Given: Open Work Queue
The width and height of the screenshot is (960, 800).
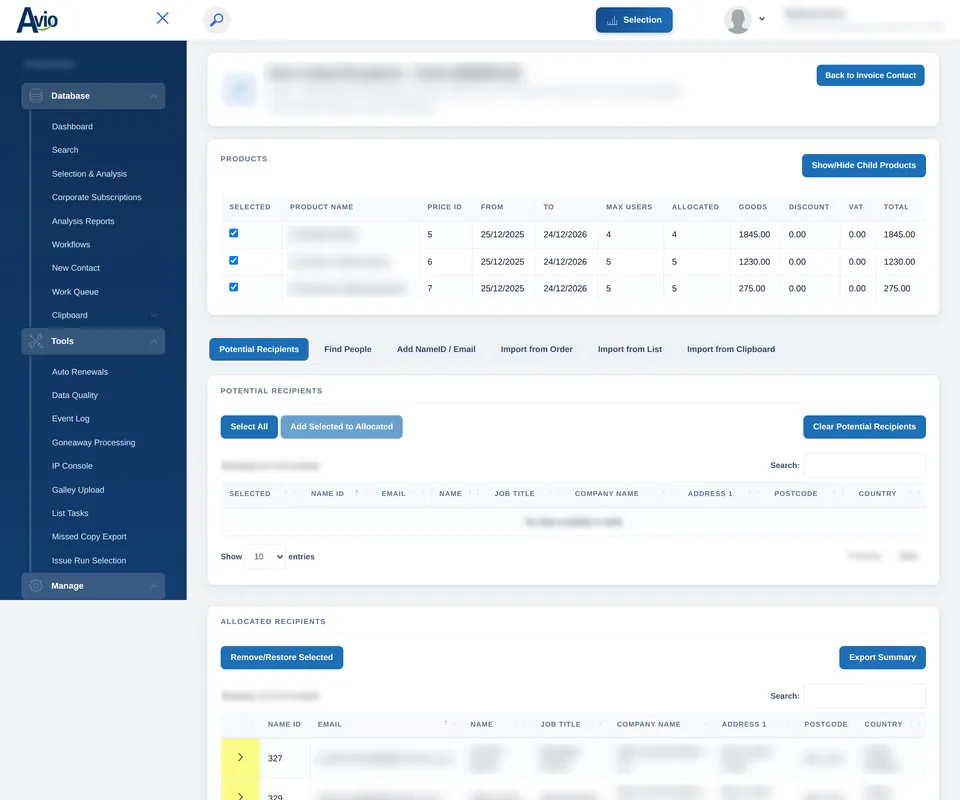Looking at the screenshot, I should [75, 292].
